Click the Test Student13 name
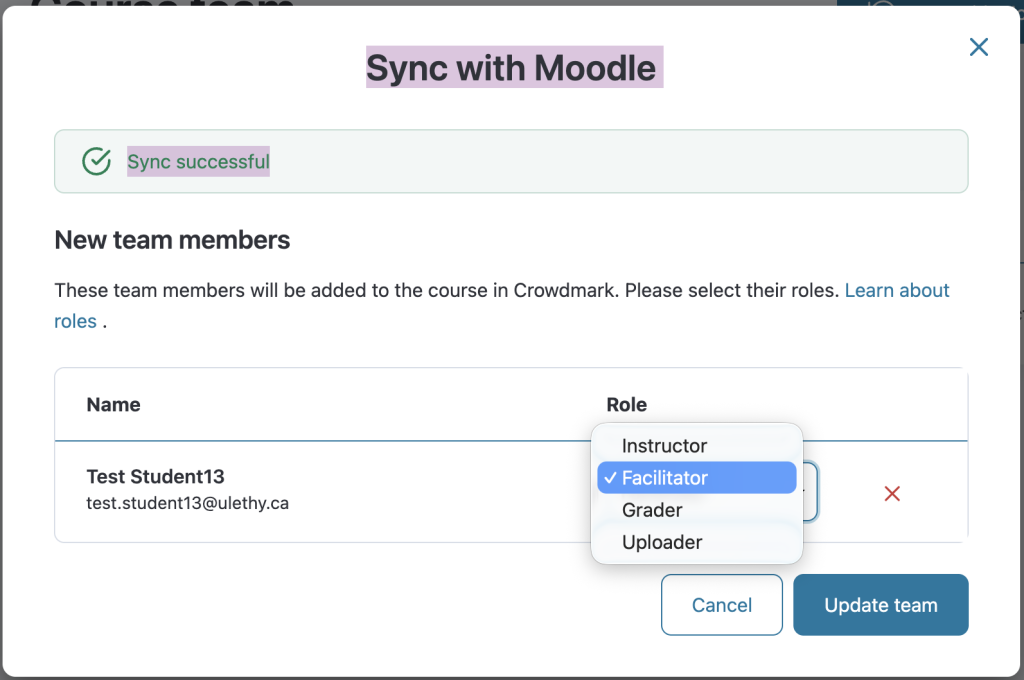 point(155,476)
